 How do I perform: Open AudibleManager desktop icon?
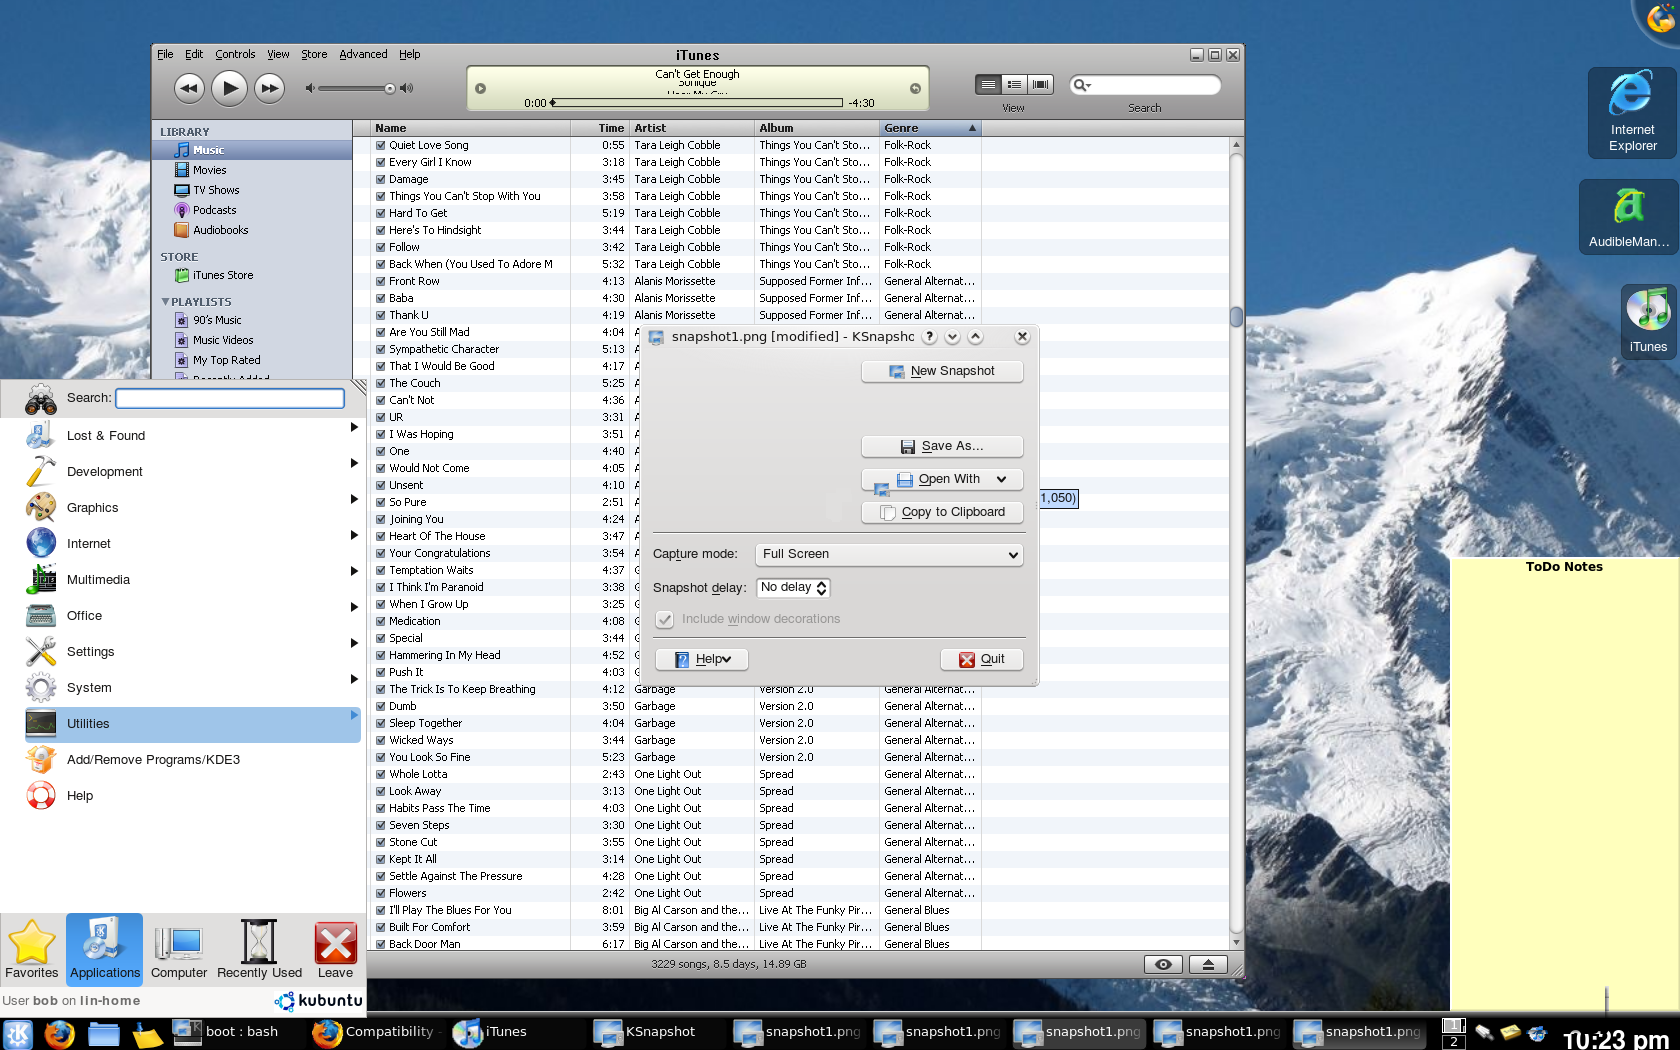1629,216
